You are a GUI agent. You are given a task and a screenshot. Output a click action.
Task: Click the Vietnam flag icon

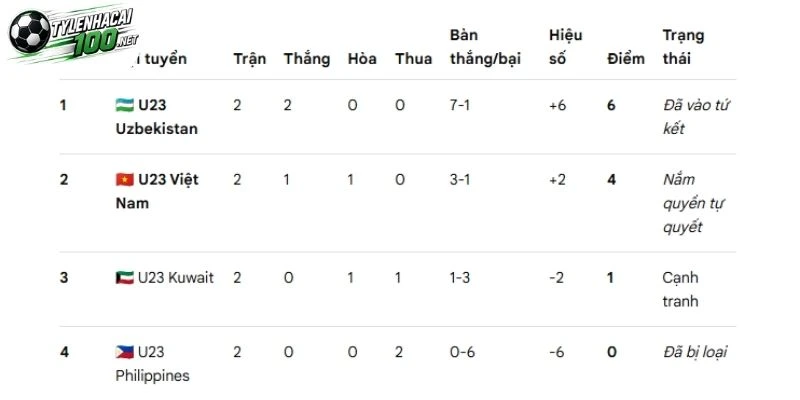click(124, 180)
